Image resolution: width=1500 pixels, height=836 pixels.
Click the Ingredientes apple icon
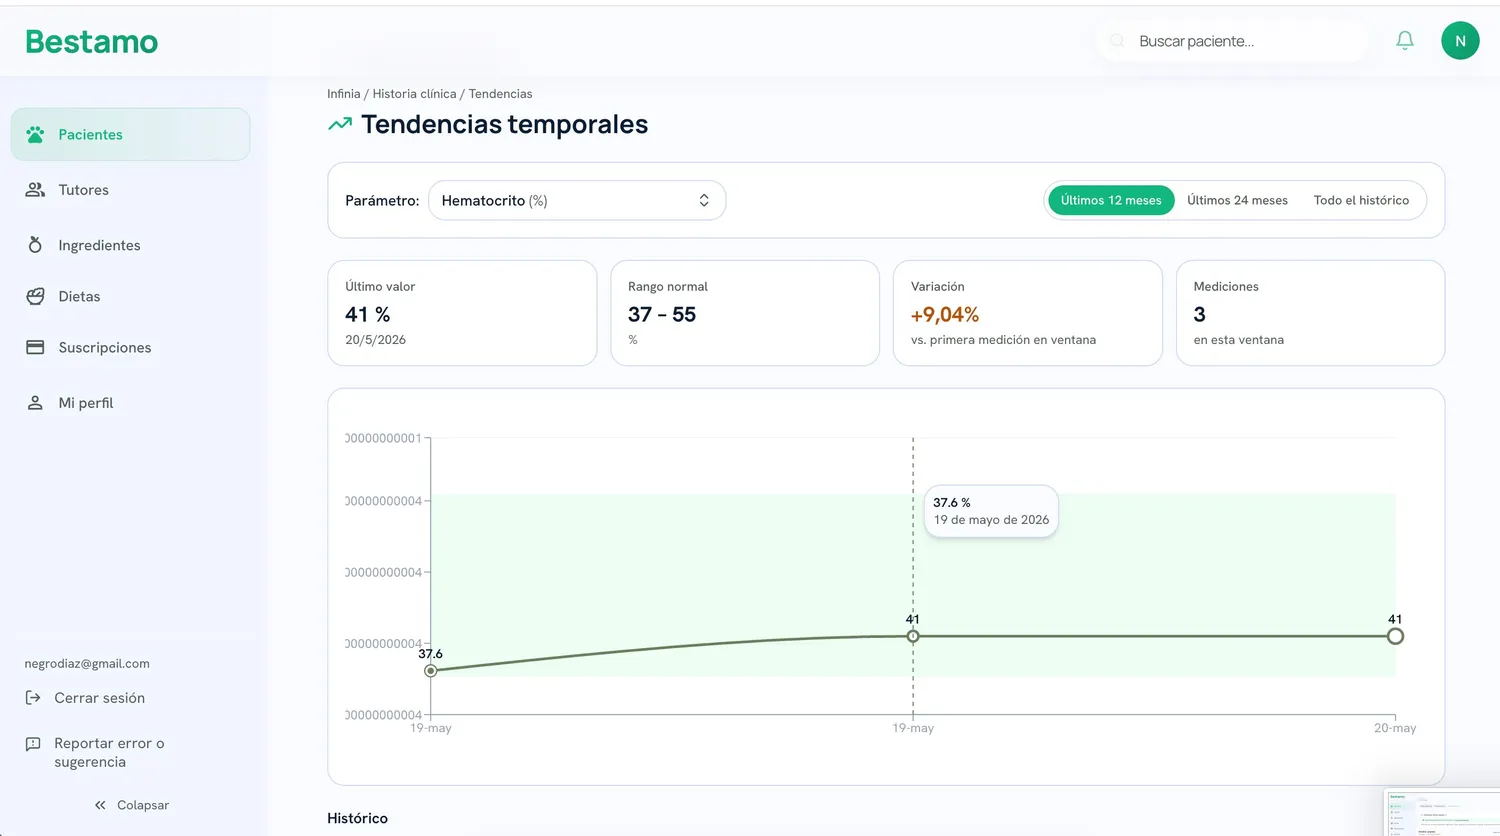(35, 245)
